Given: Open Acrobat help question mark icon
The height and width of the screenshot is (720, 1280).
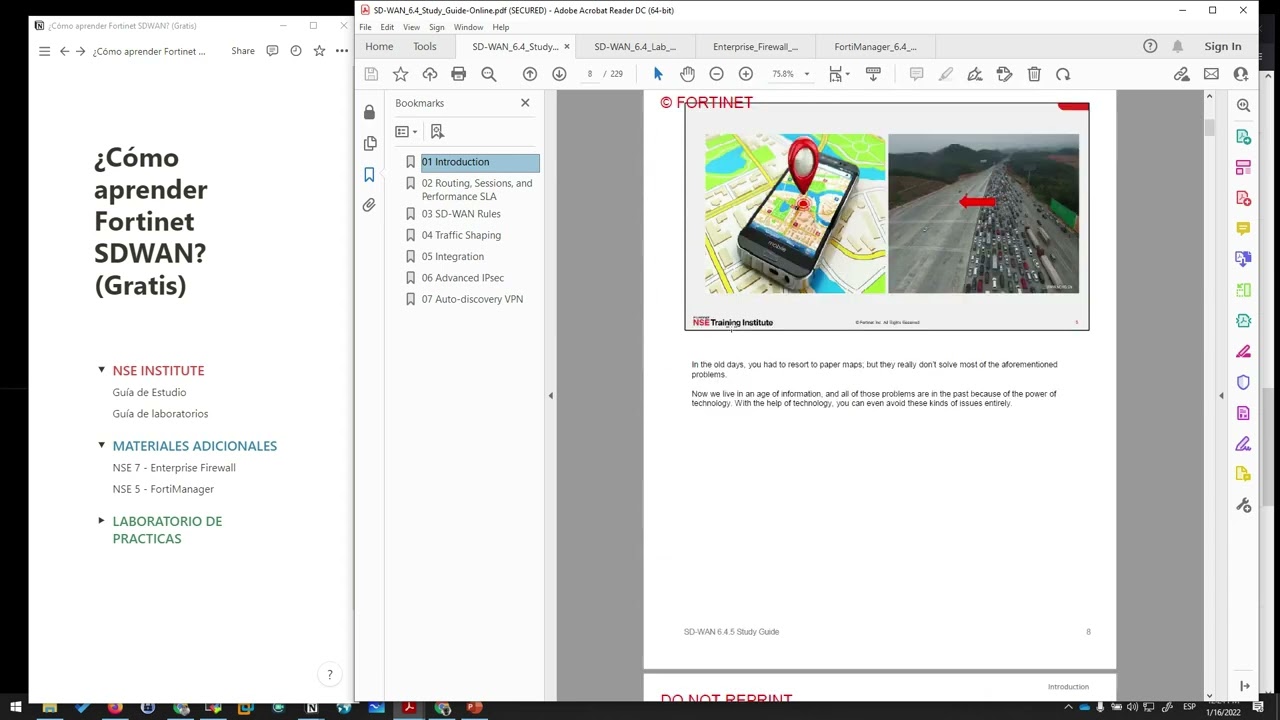Looking at the screenshot, I should tap(1150, 47).
